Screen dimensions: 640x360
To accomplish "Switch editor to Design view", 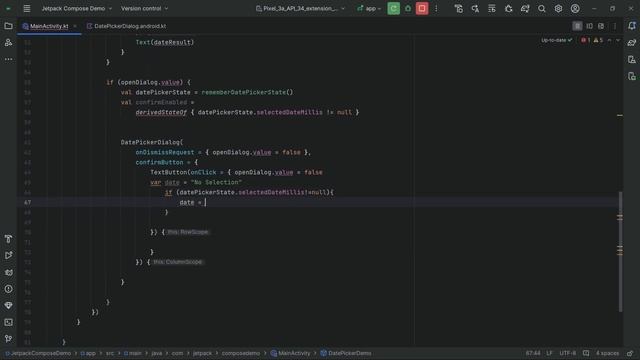I will point(601,26).
